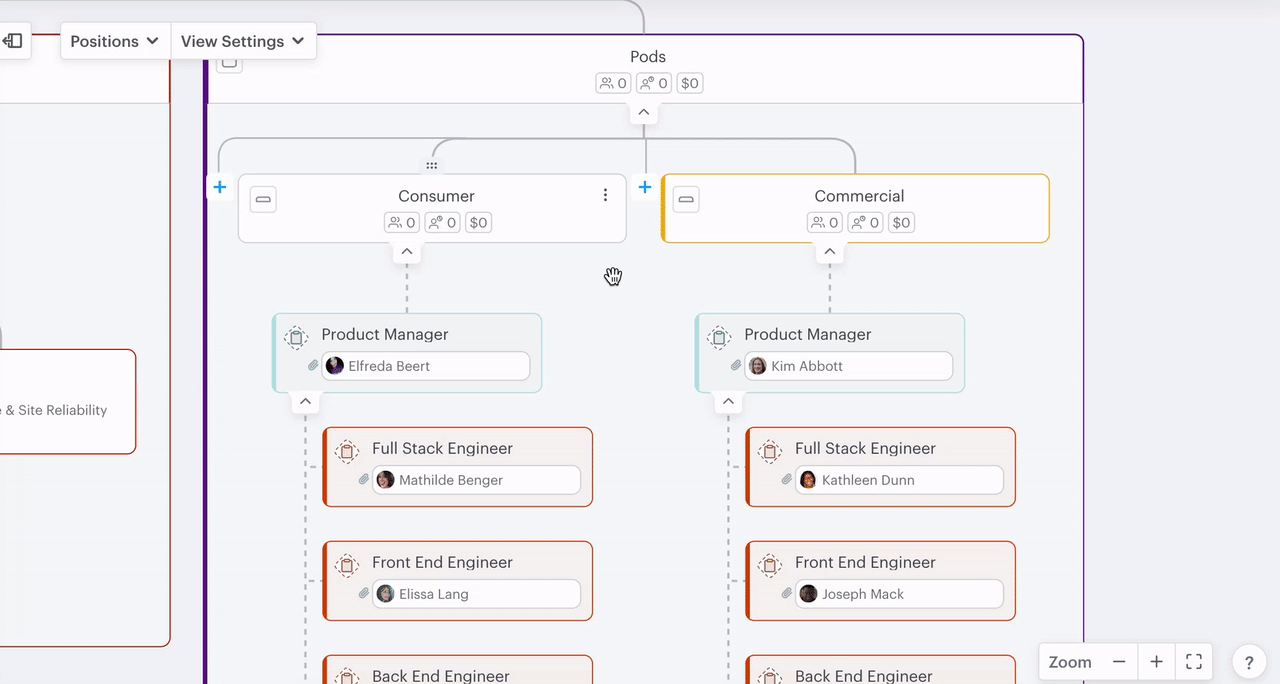This screenshot has height=684, width=1280.
Task: Click the fullscreen icon in the zoom bar
Action: [1193, 661]
